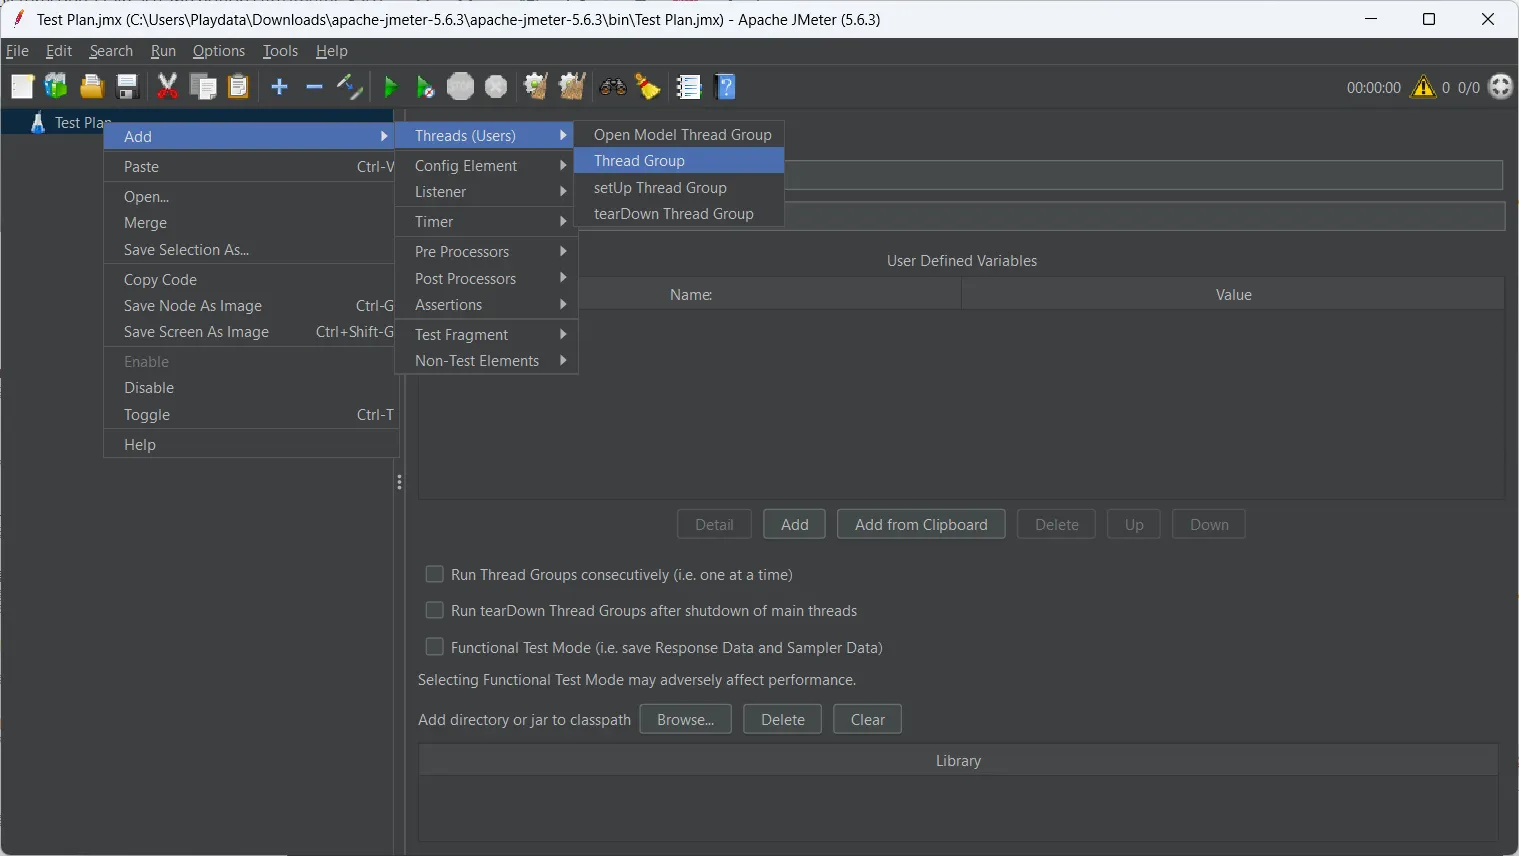Viewport: 1519px width, 856px height.
Task: Expand the Non-Test Elements submenu
Action: tap(485, 361)
